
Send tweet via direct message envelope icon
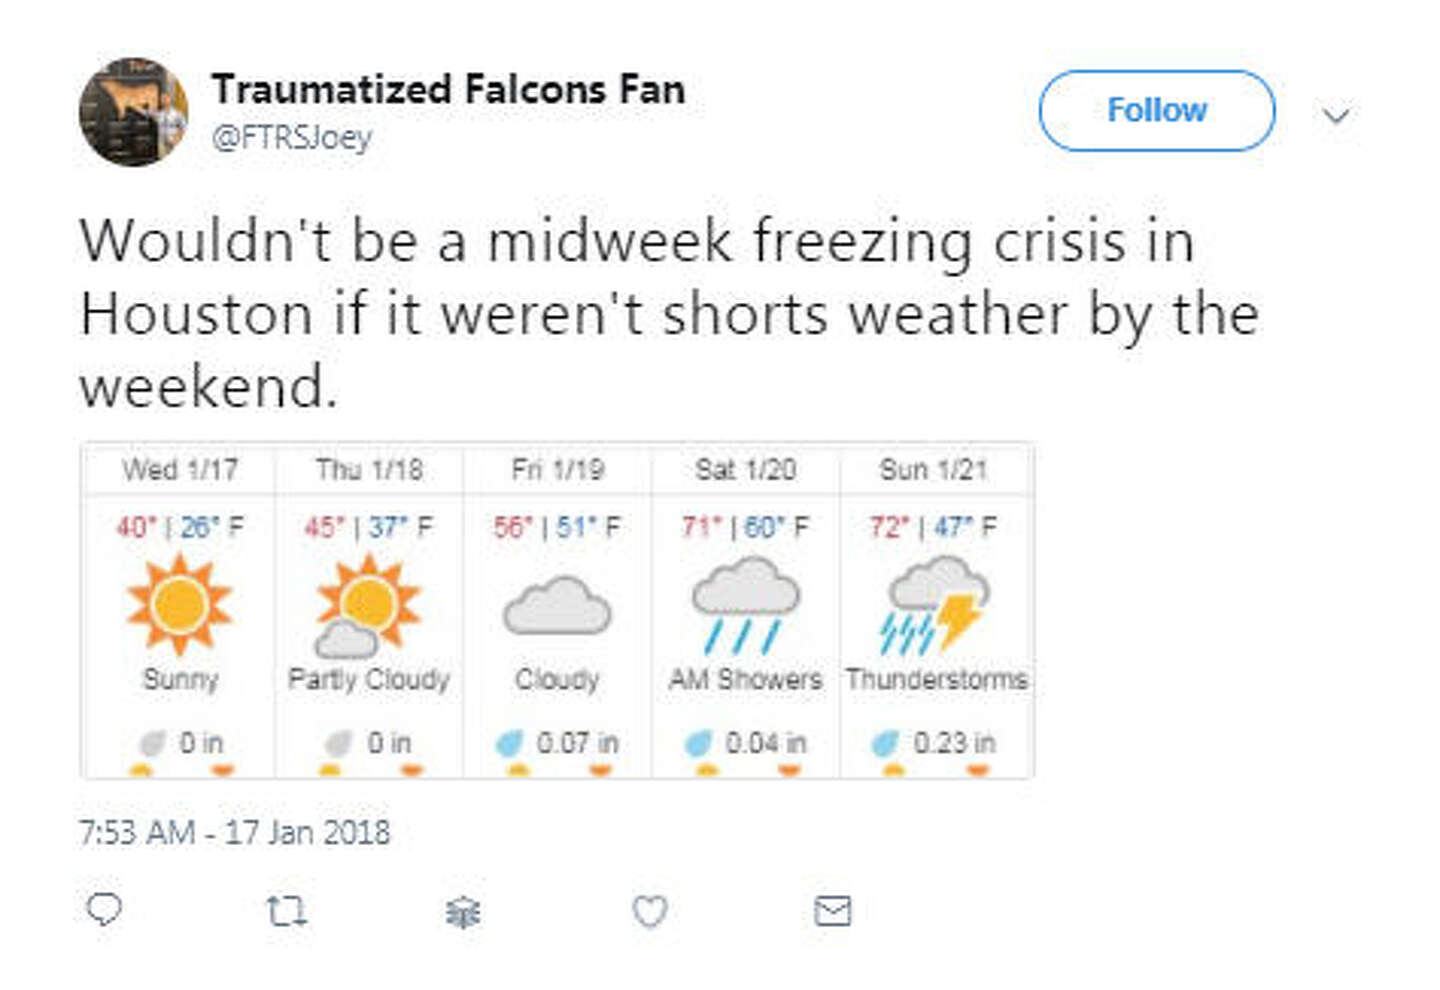click(x=831, y=911)
